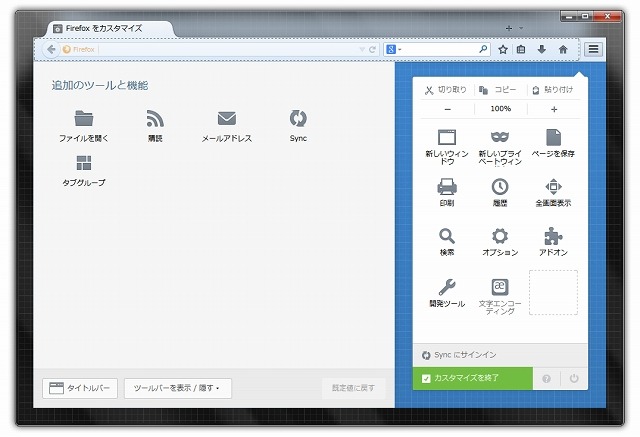Select the Tab Groups icon
The image size is (640, 437).
(x=84, y=163)
